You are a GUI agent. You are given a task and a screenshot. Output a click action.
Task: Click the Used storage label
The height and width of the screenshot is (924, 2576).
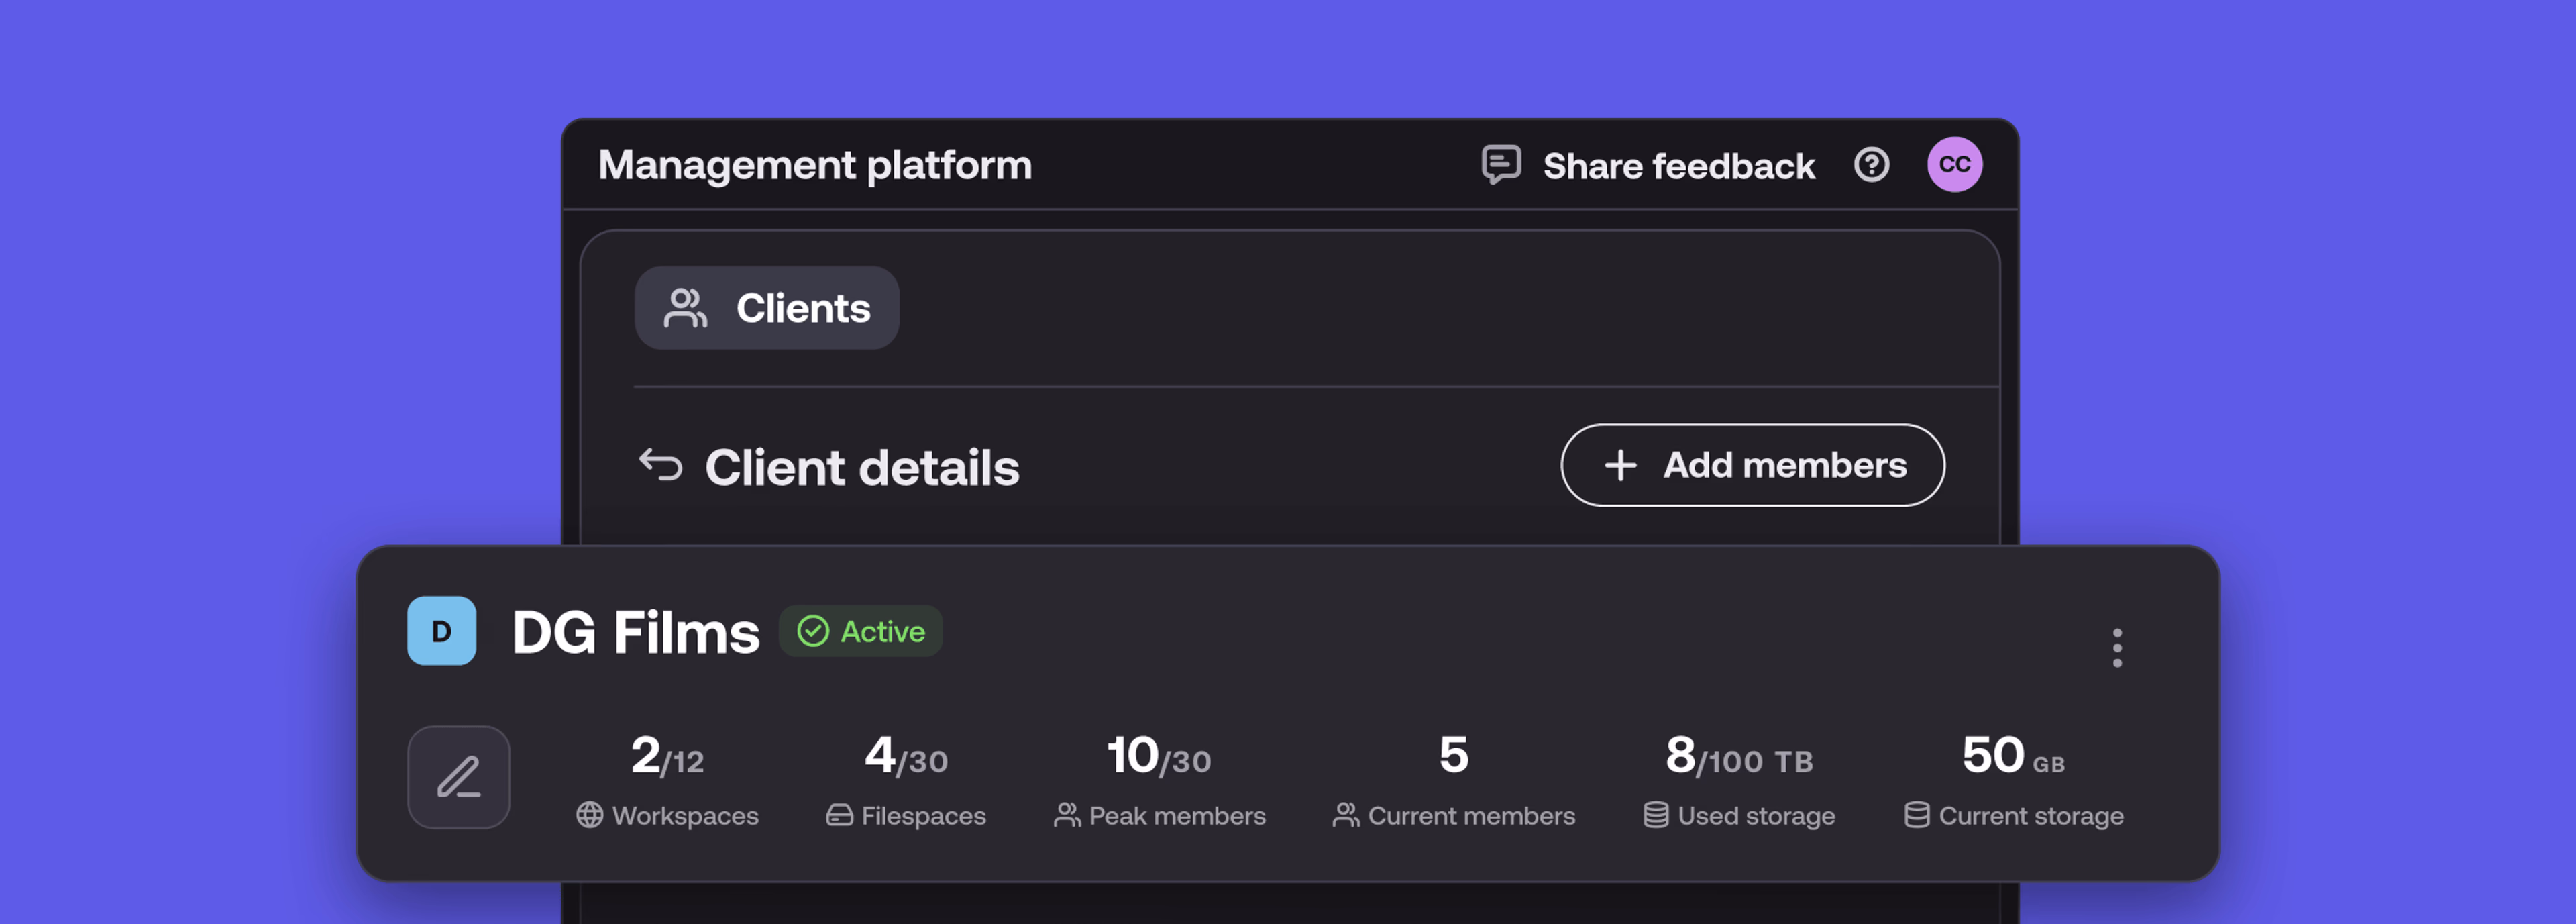1756,816
